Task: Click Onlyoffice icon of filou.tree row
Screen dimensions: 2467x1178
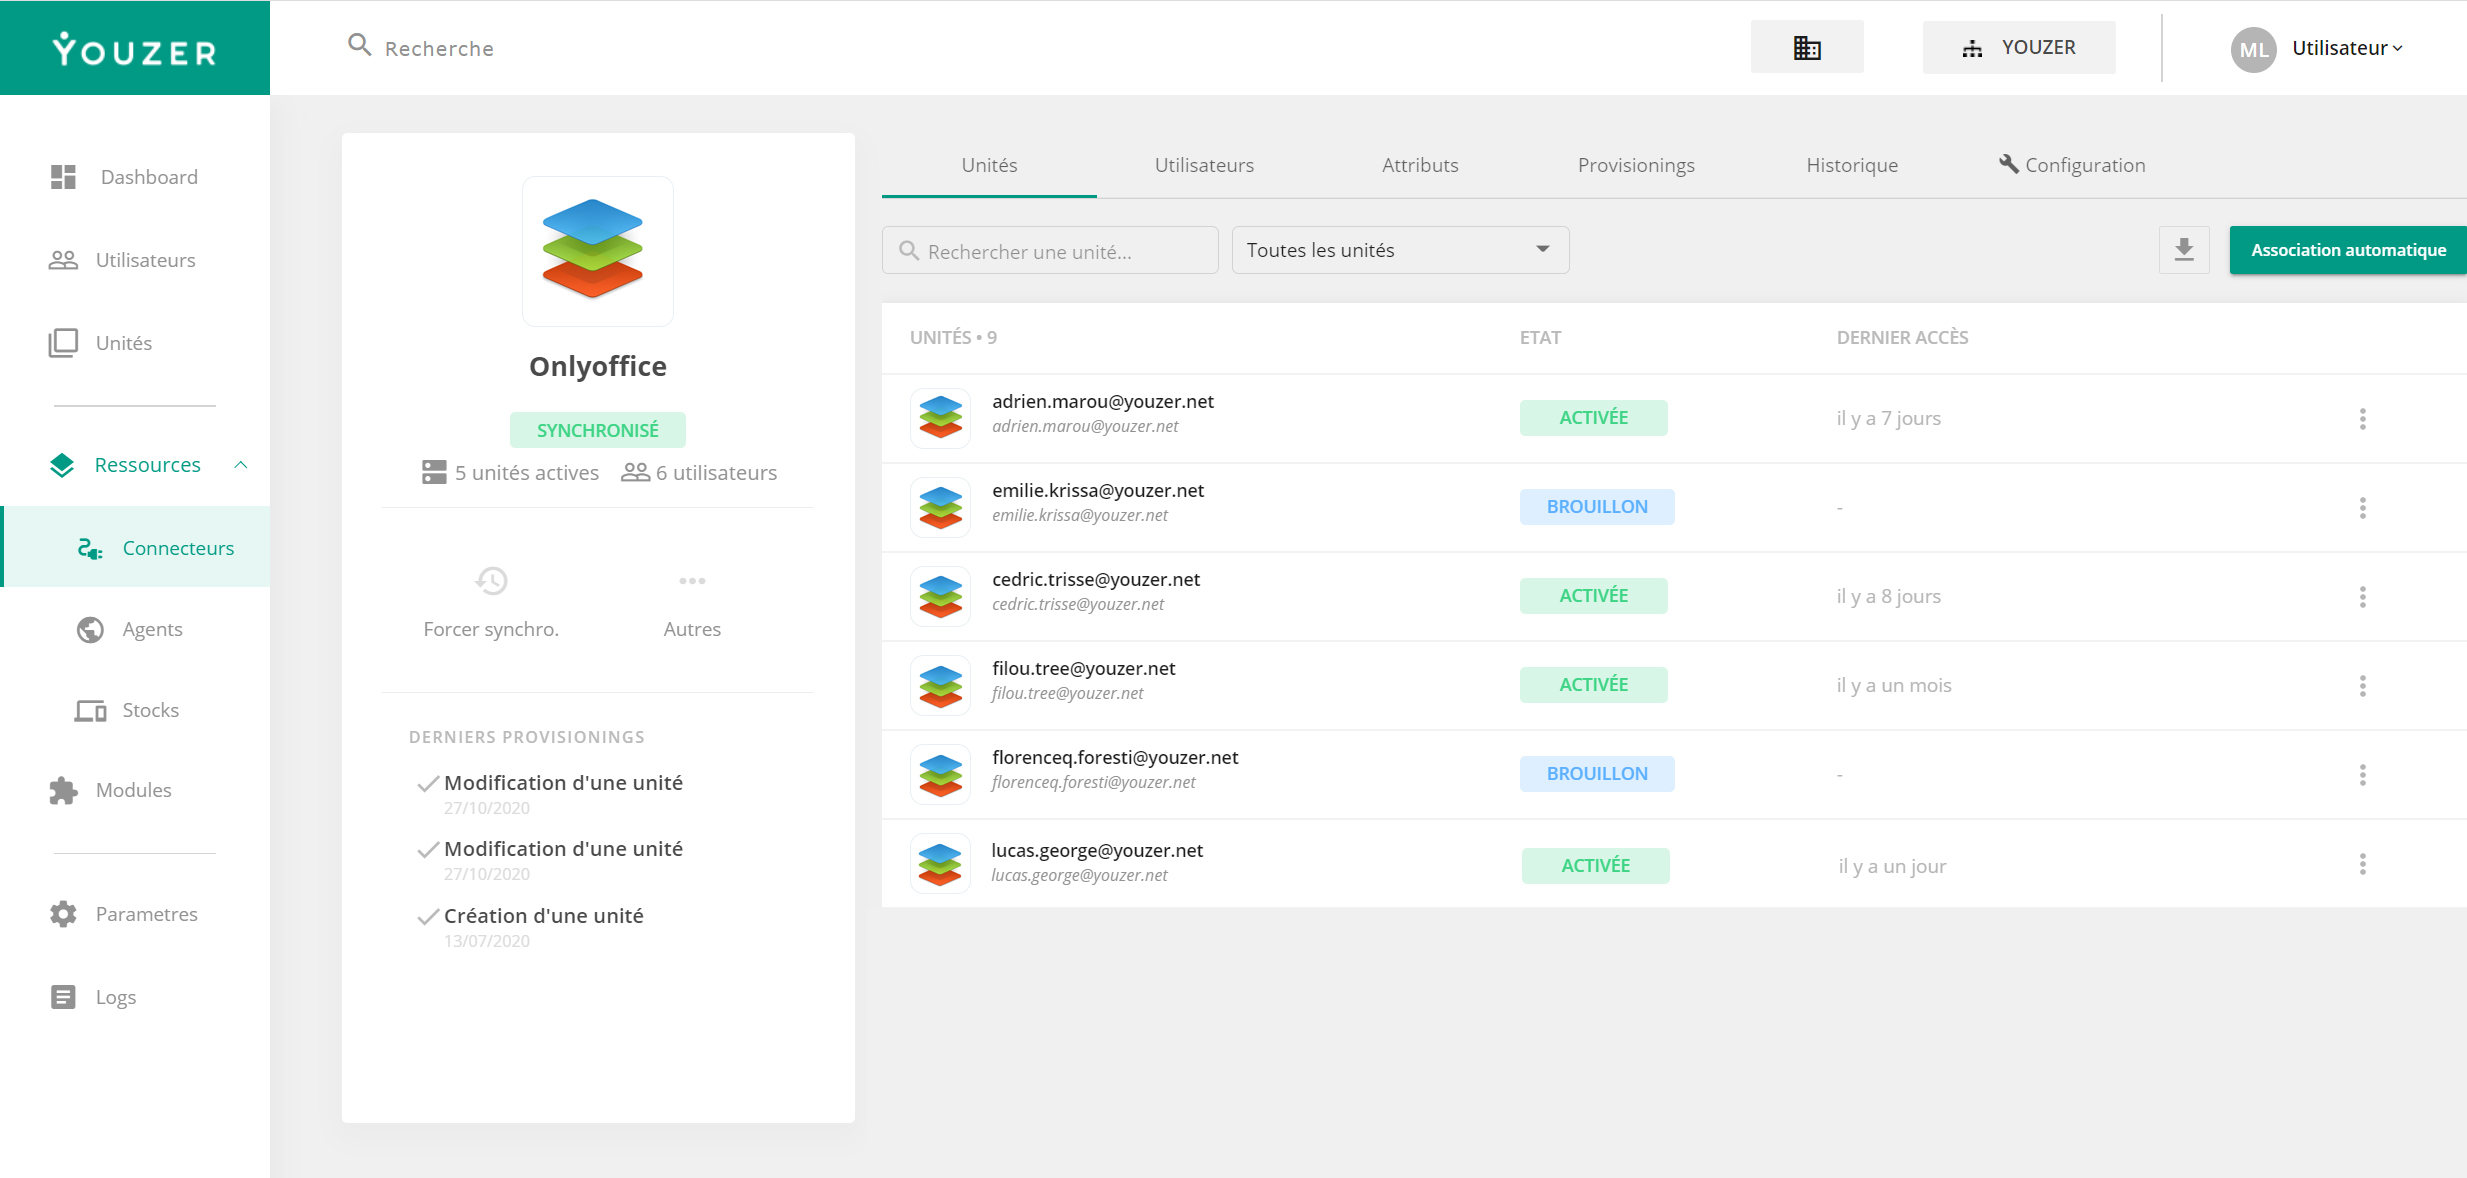Action: point(940,685)
